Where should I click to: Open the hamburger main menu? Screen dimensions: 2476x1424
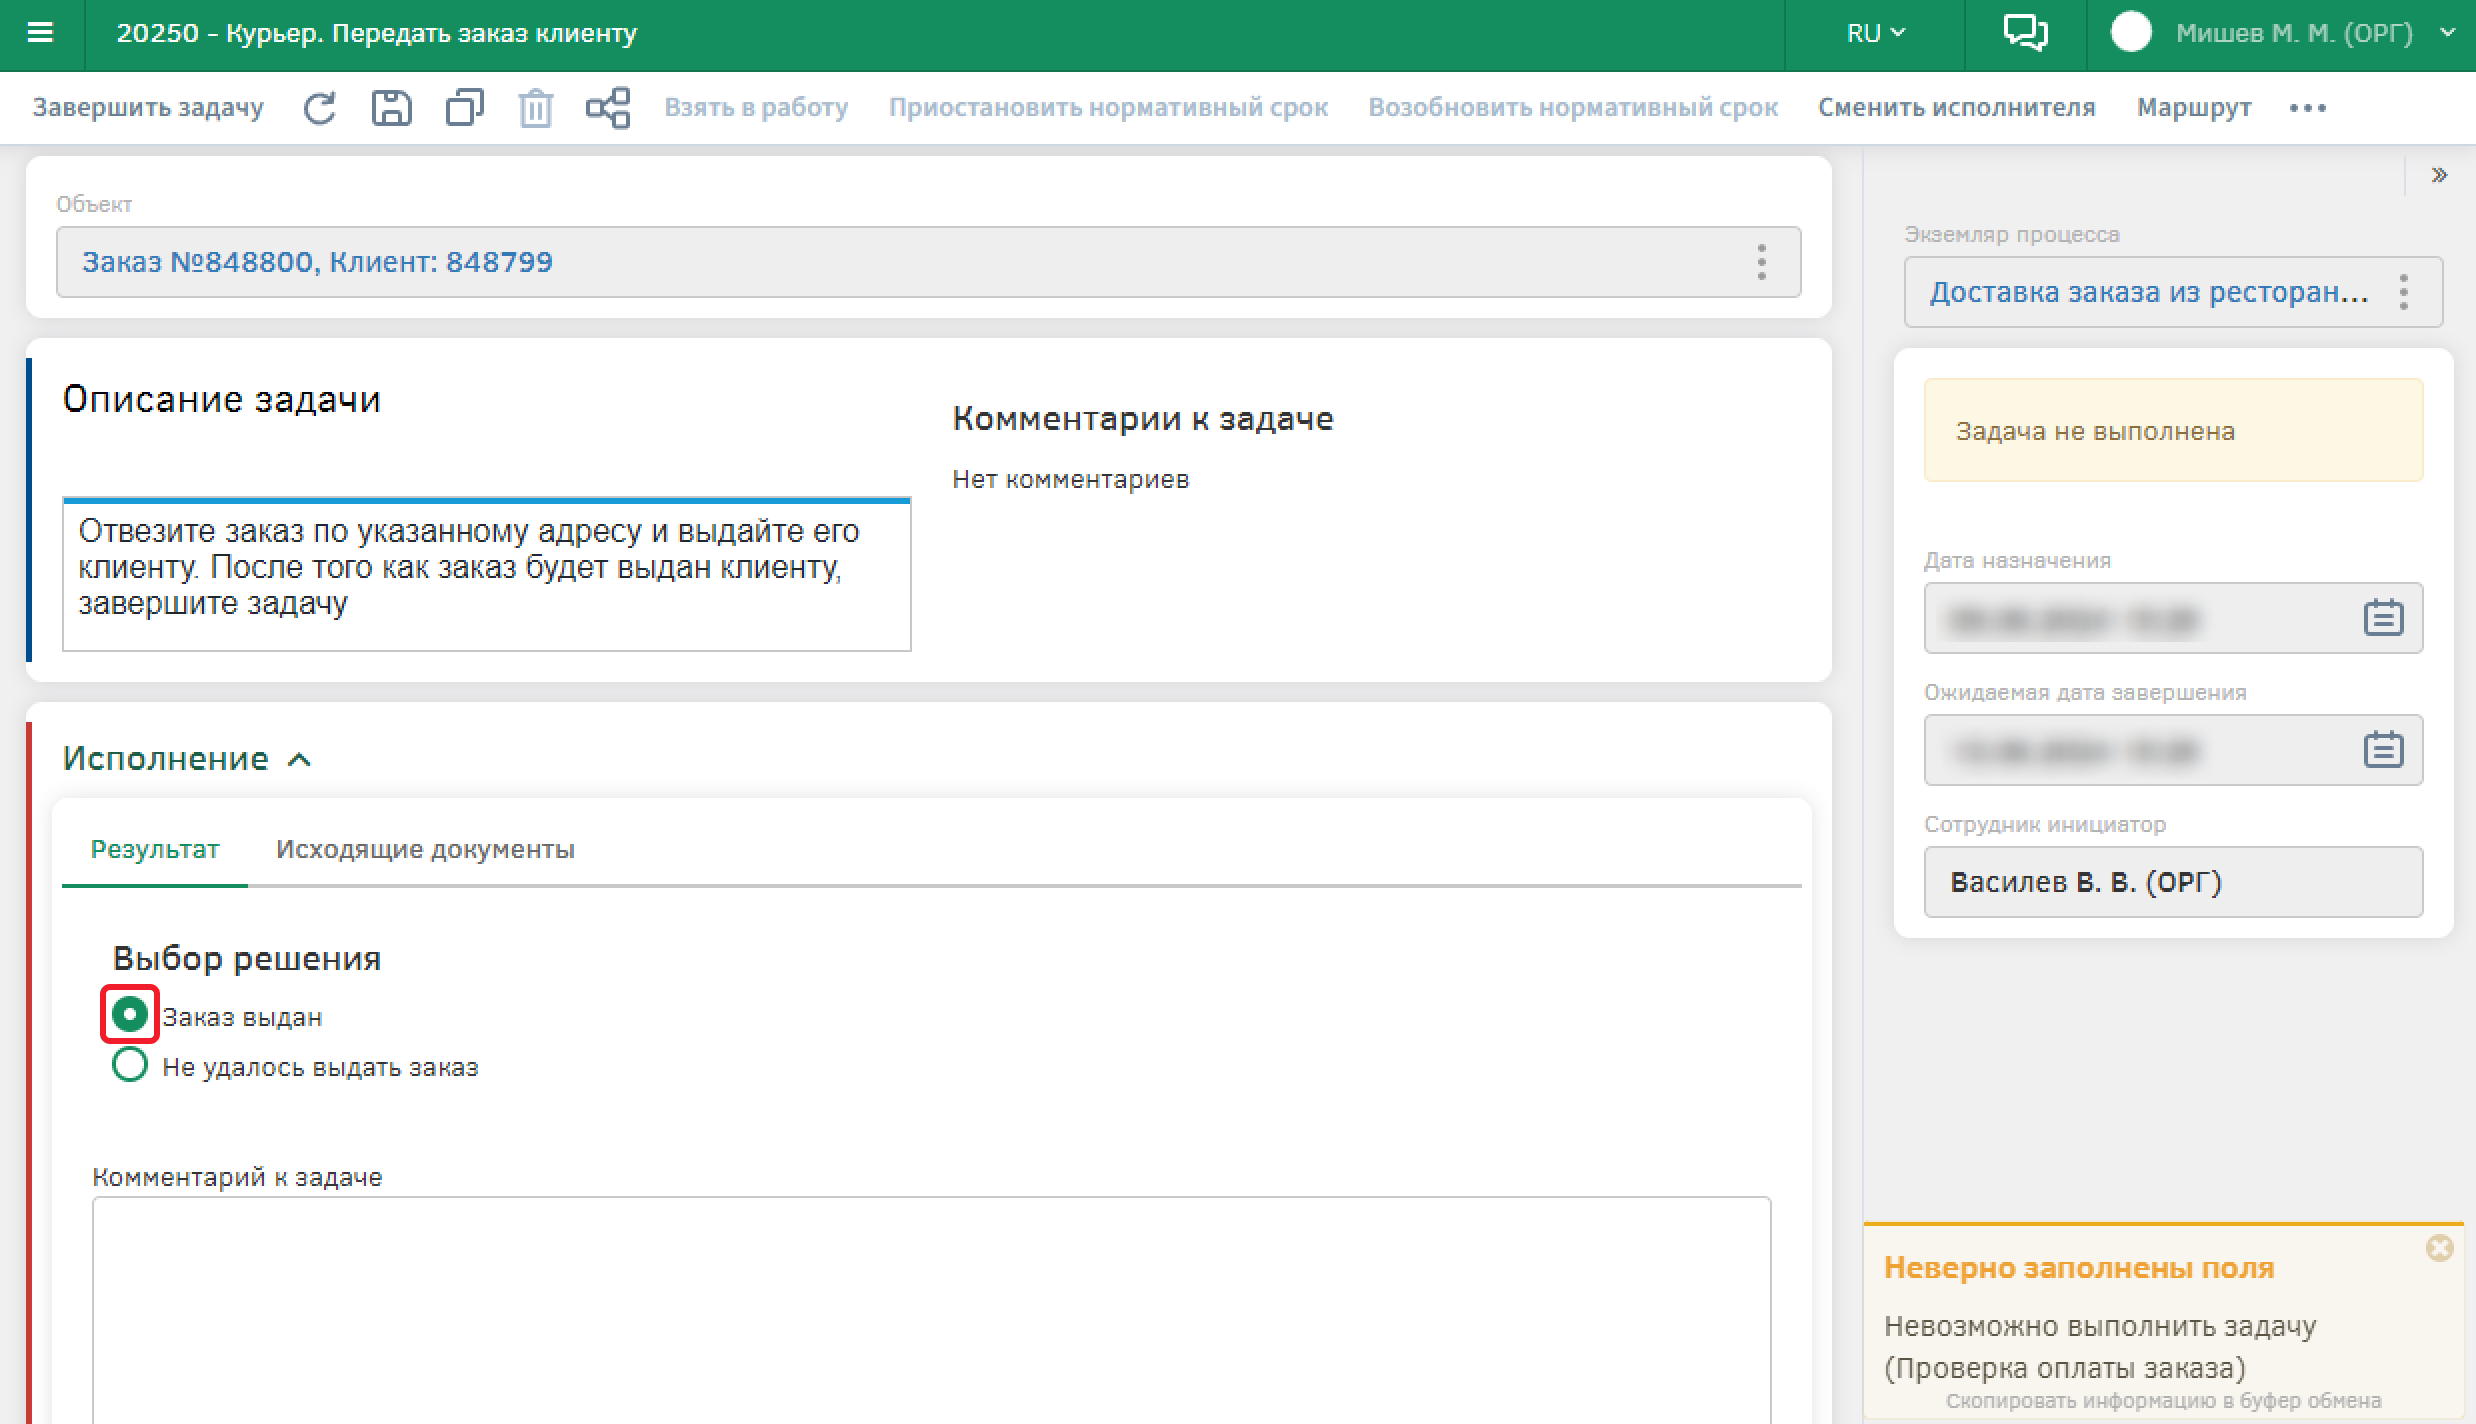[40, 33]
